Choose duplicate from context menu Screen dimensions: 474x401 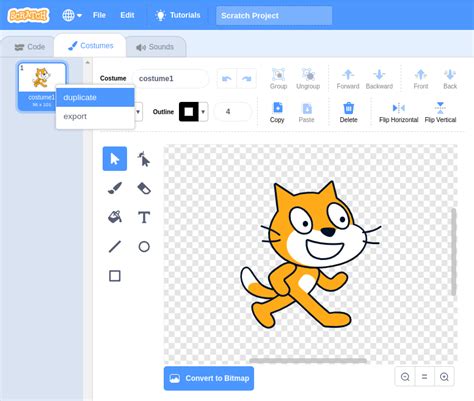[x=95, y=97]
